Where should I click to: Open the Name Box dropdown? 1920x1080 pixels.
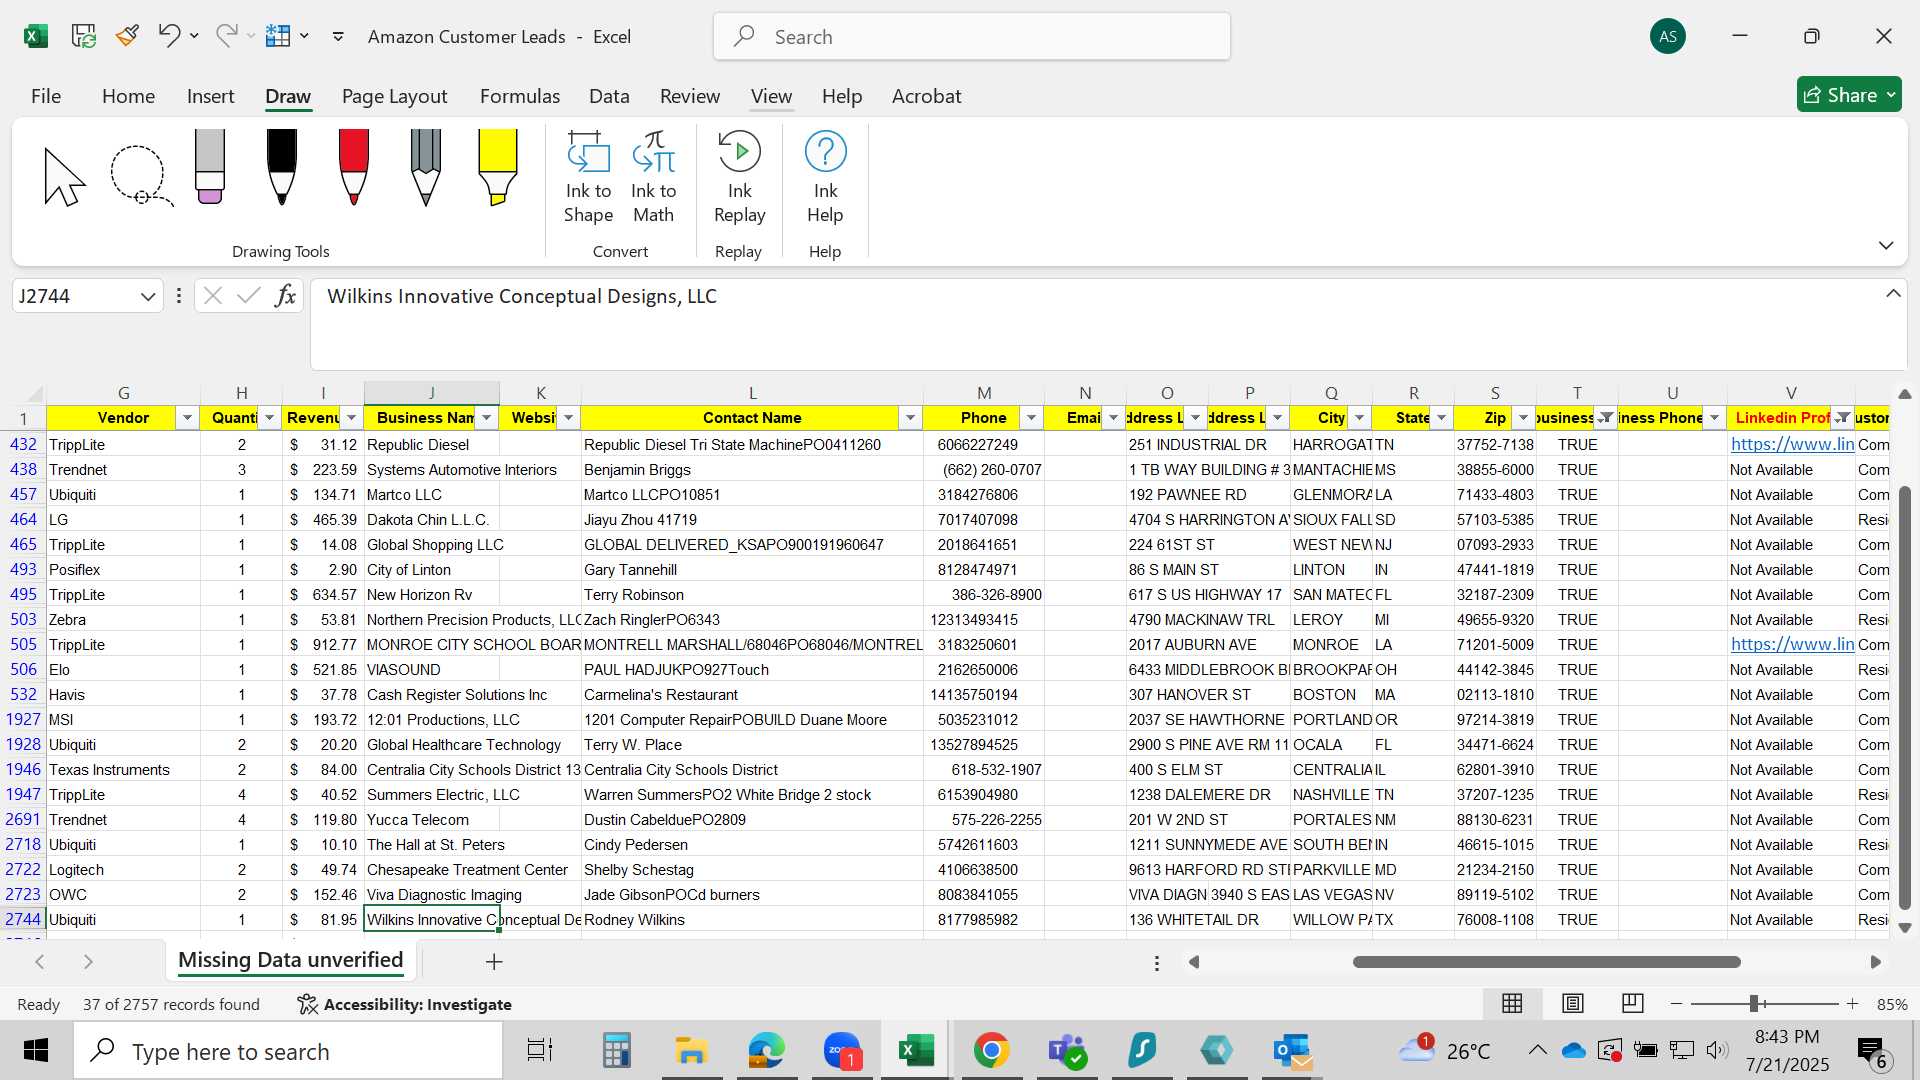pyautogui.click(x=148, y=296)
